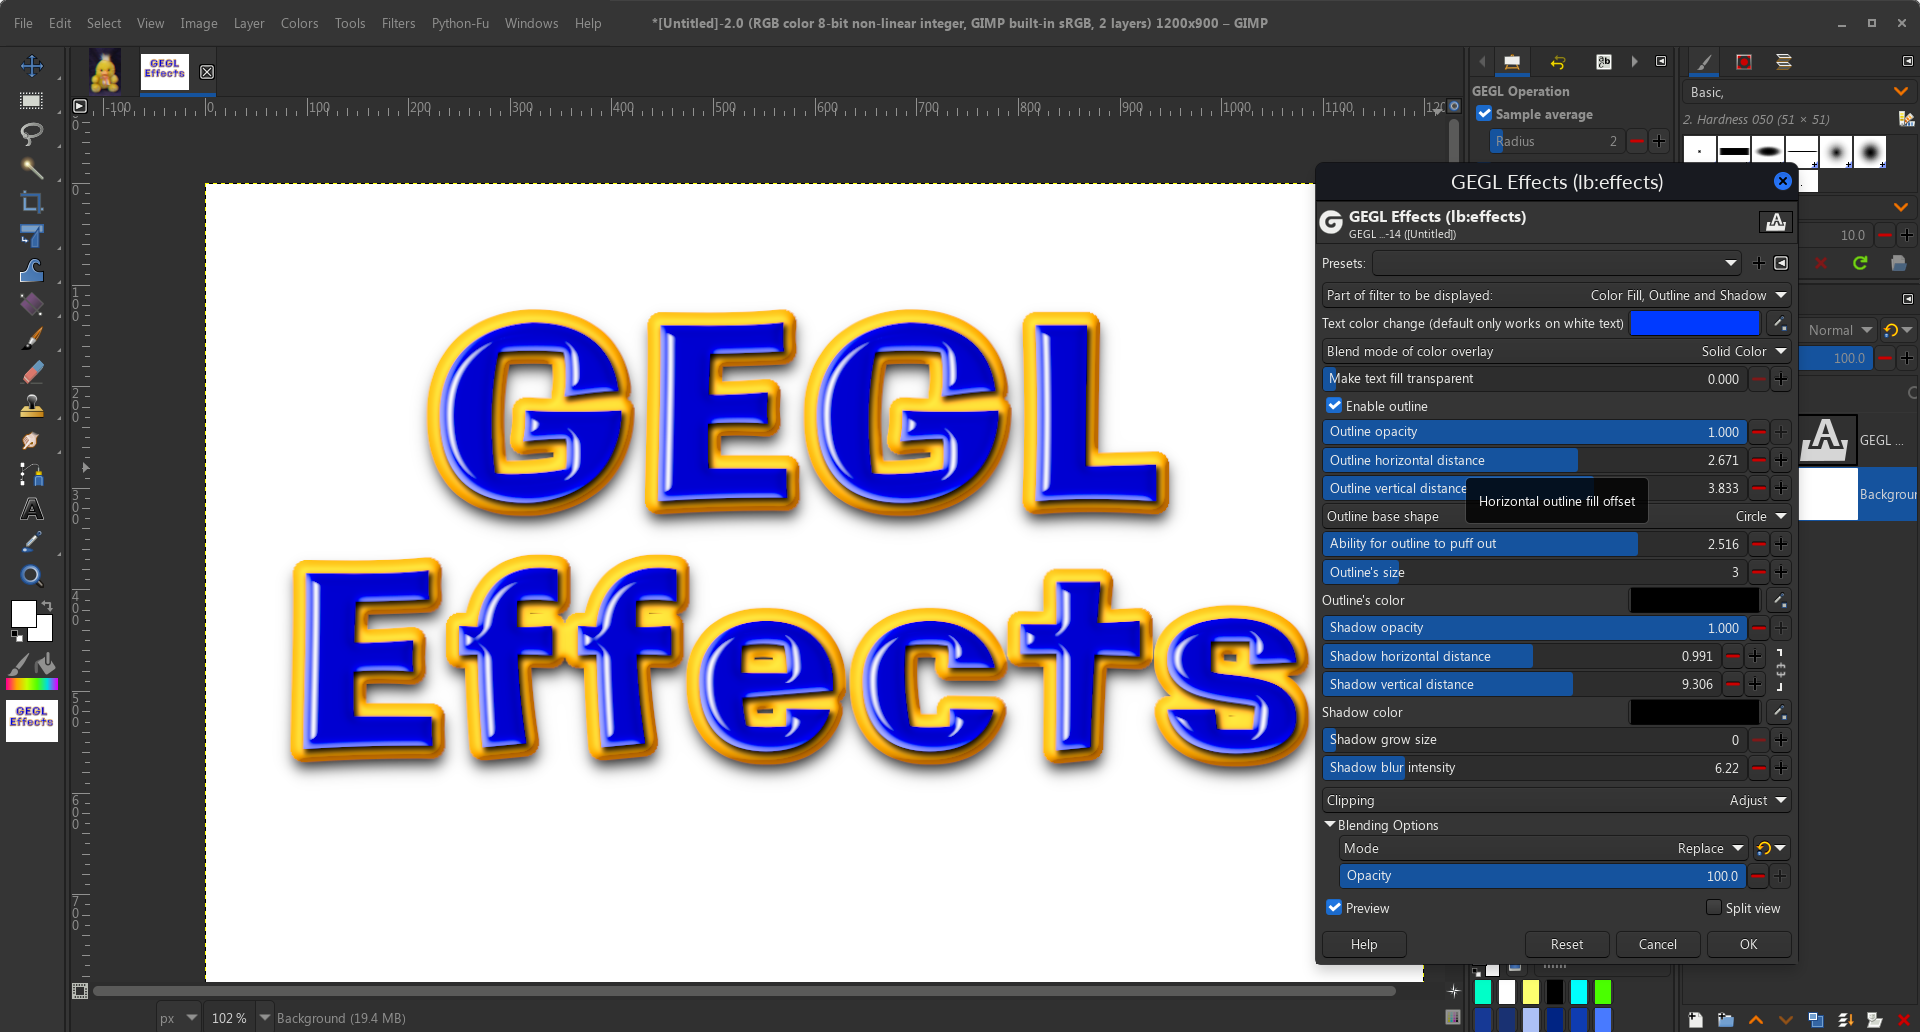This screenshot has height=1032, width=1920.
Task: Select the Bucket Fill tool
Action: point(32,304)
